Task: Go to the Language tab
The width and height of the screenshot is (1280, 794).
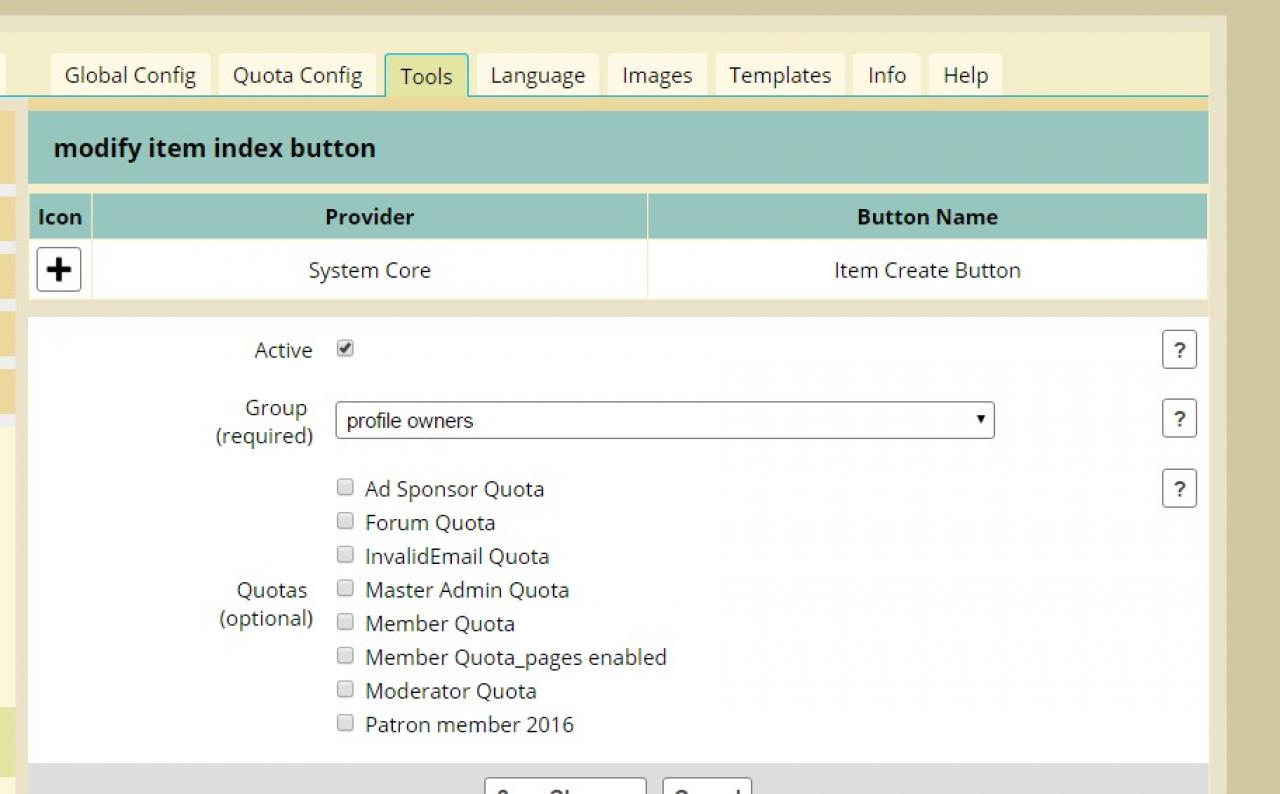Action: [x=537, y=76]
